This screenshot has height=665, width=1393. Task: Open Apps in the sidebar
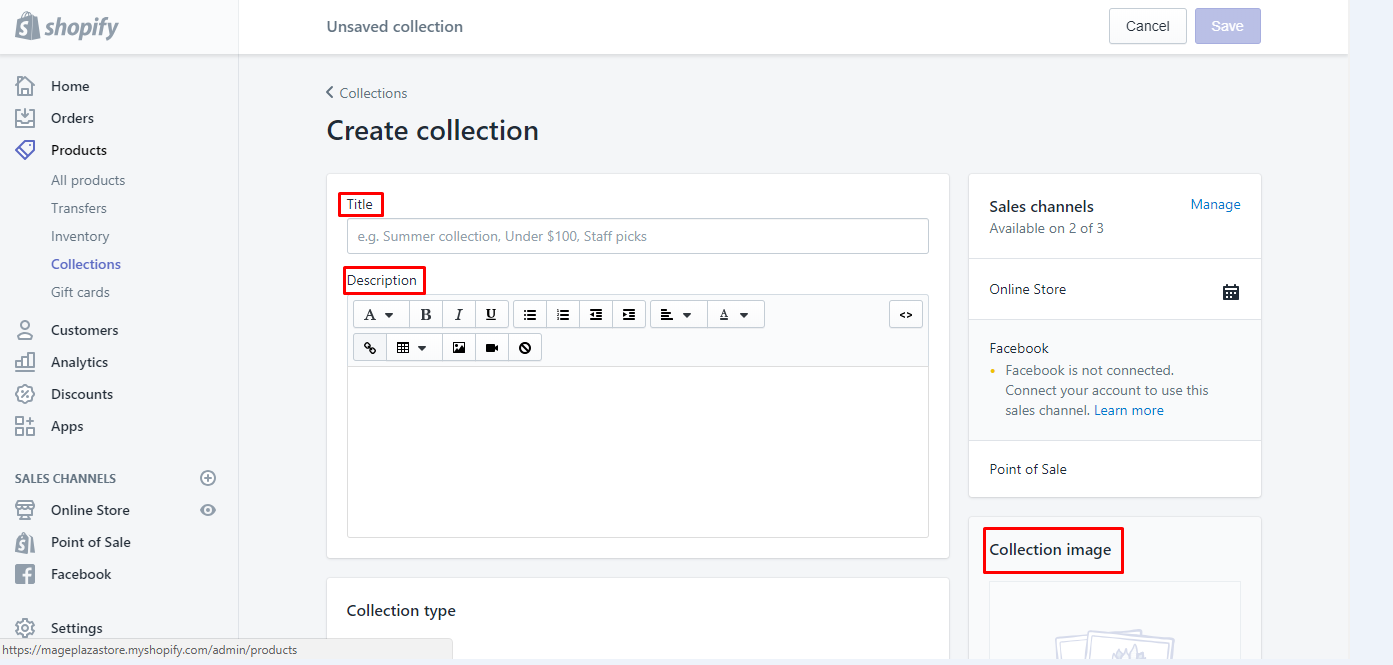click(67, 426)
